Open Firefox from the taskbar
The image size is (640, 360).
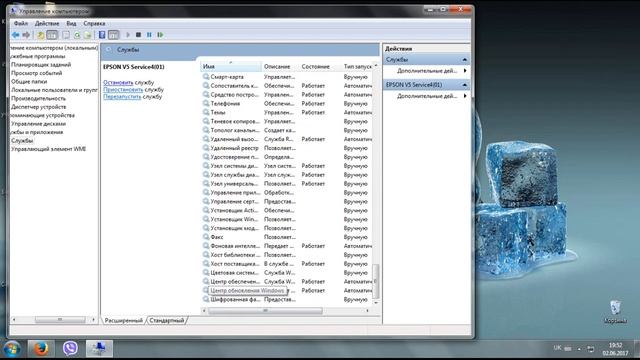tap(41, 349)
